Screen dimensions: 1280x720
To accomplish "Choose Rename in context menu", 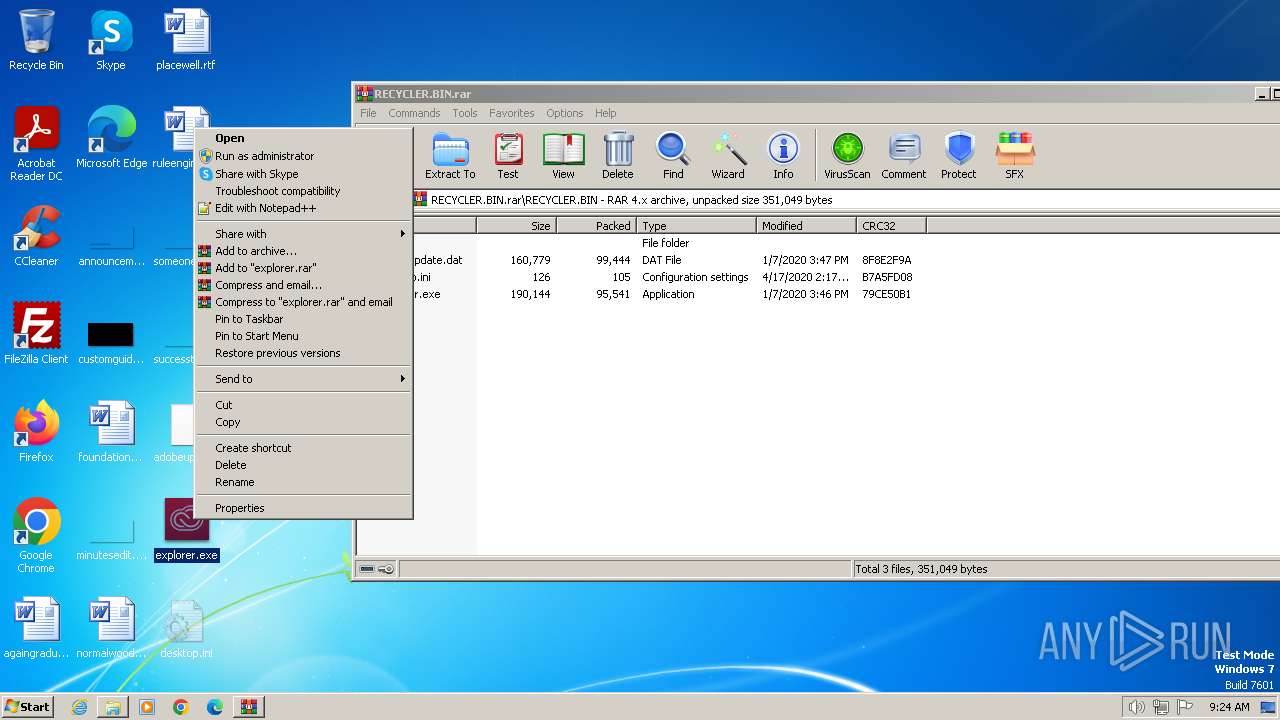I will click(303, 482).
